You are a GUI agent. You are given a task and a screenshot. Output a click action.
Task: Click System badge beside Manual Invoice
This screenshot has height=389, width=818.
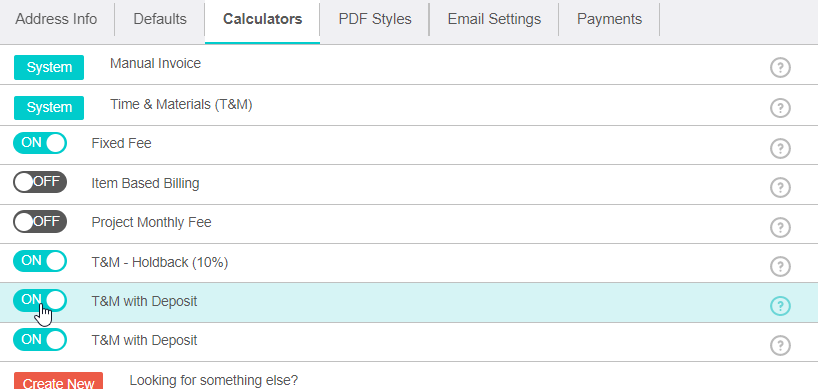[x=49, y=67]
